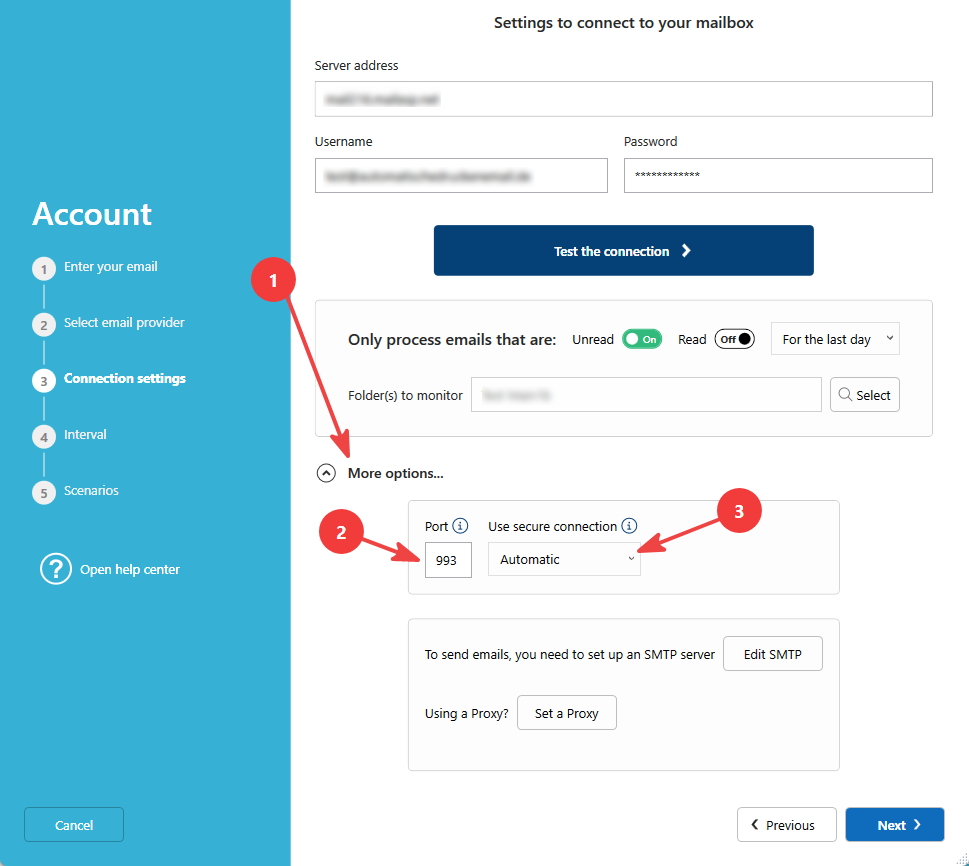Click Select folder button
Viewport: 969px width, 866px height.
click(x=865, y=394)
